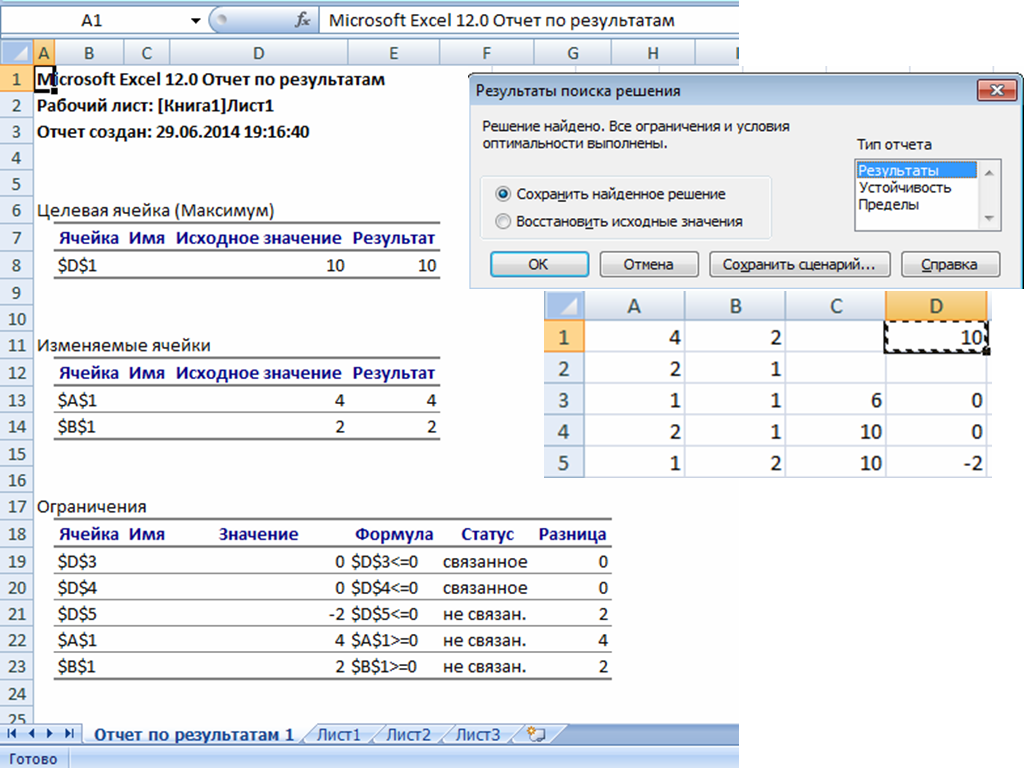Click the Статус column header text
Image resolution: width=1024 pixels, height=768 pixels.
487,534
